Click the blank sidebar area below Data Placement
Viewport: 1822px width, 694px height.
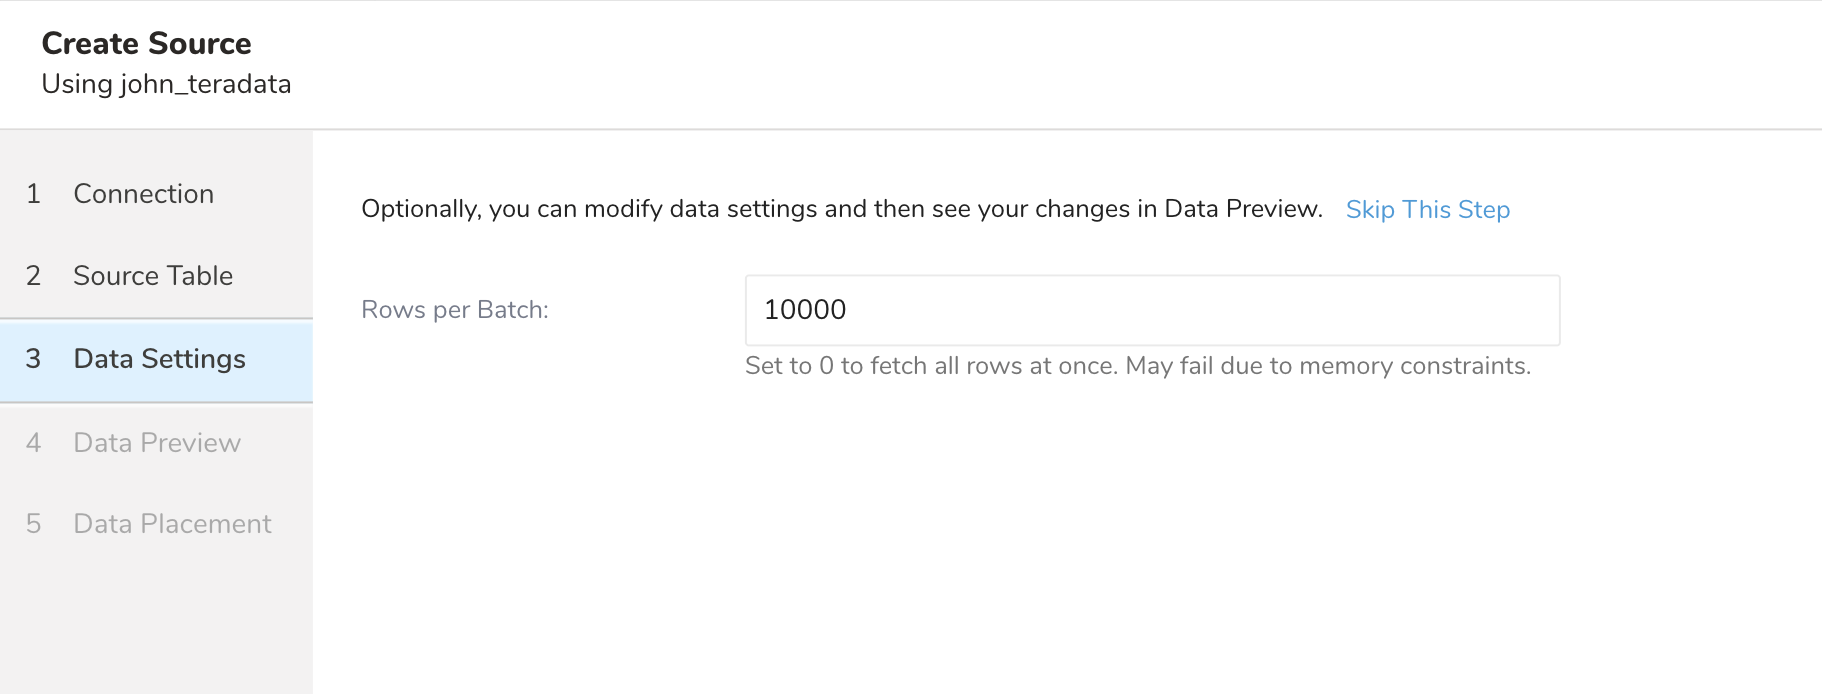[x=156, y=620]
